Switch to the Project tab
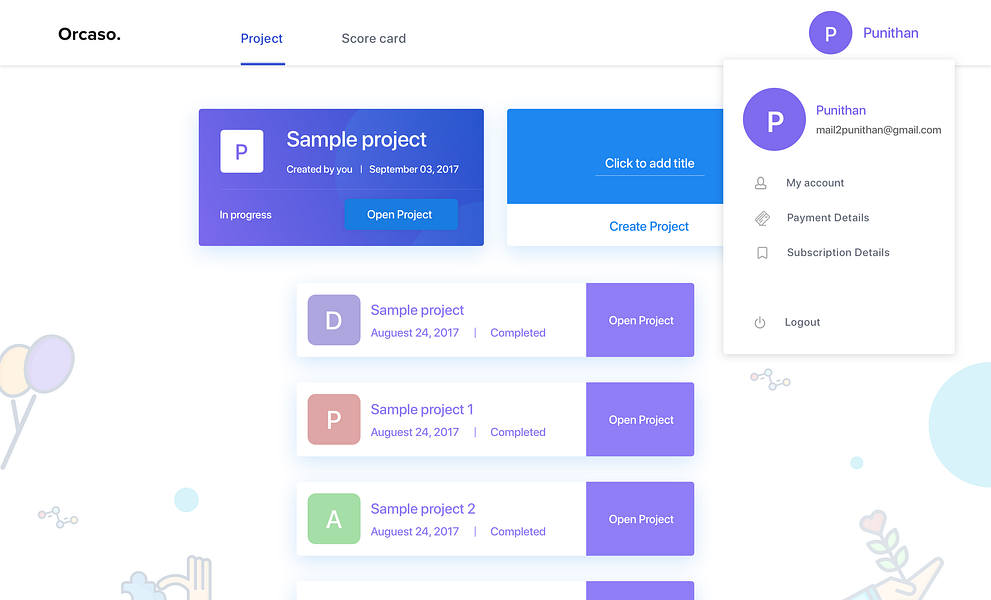This screenshot has height=600, width=991. coord(262,39)
